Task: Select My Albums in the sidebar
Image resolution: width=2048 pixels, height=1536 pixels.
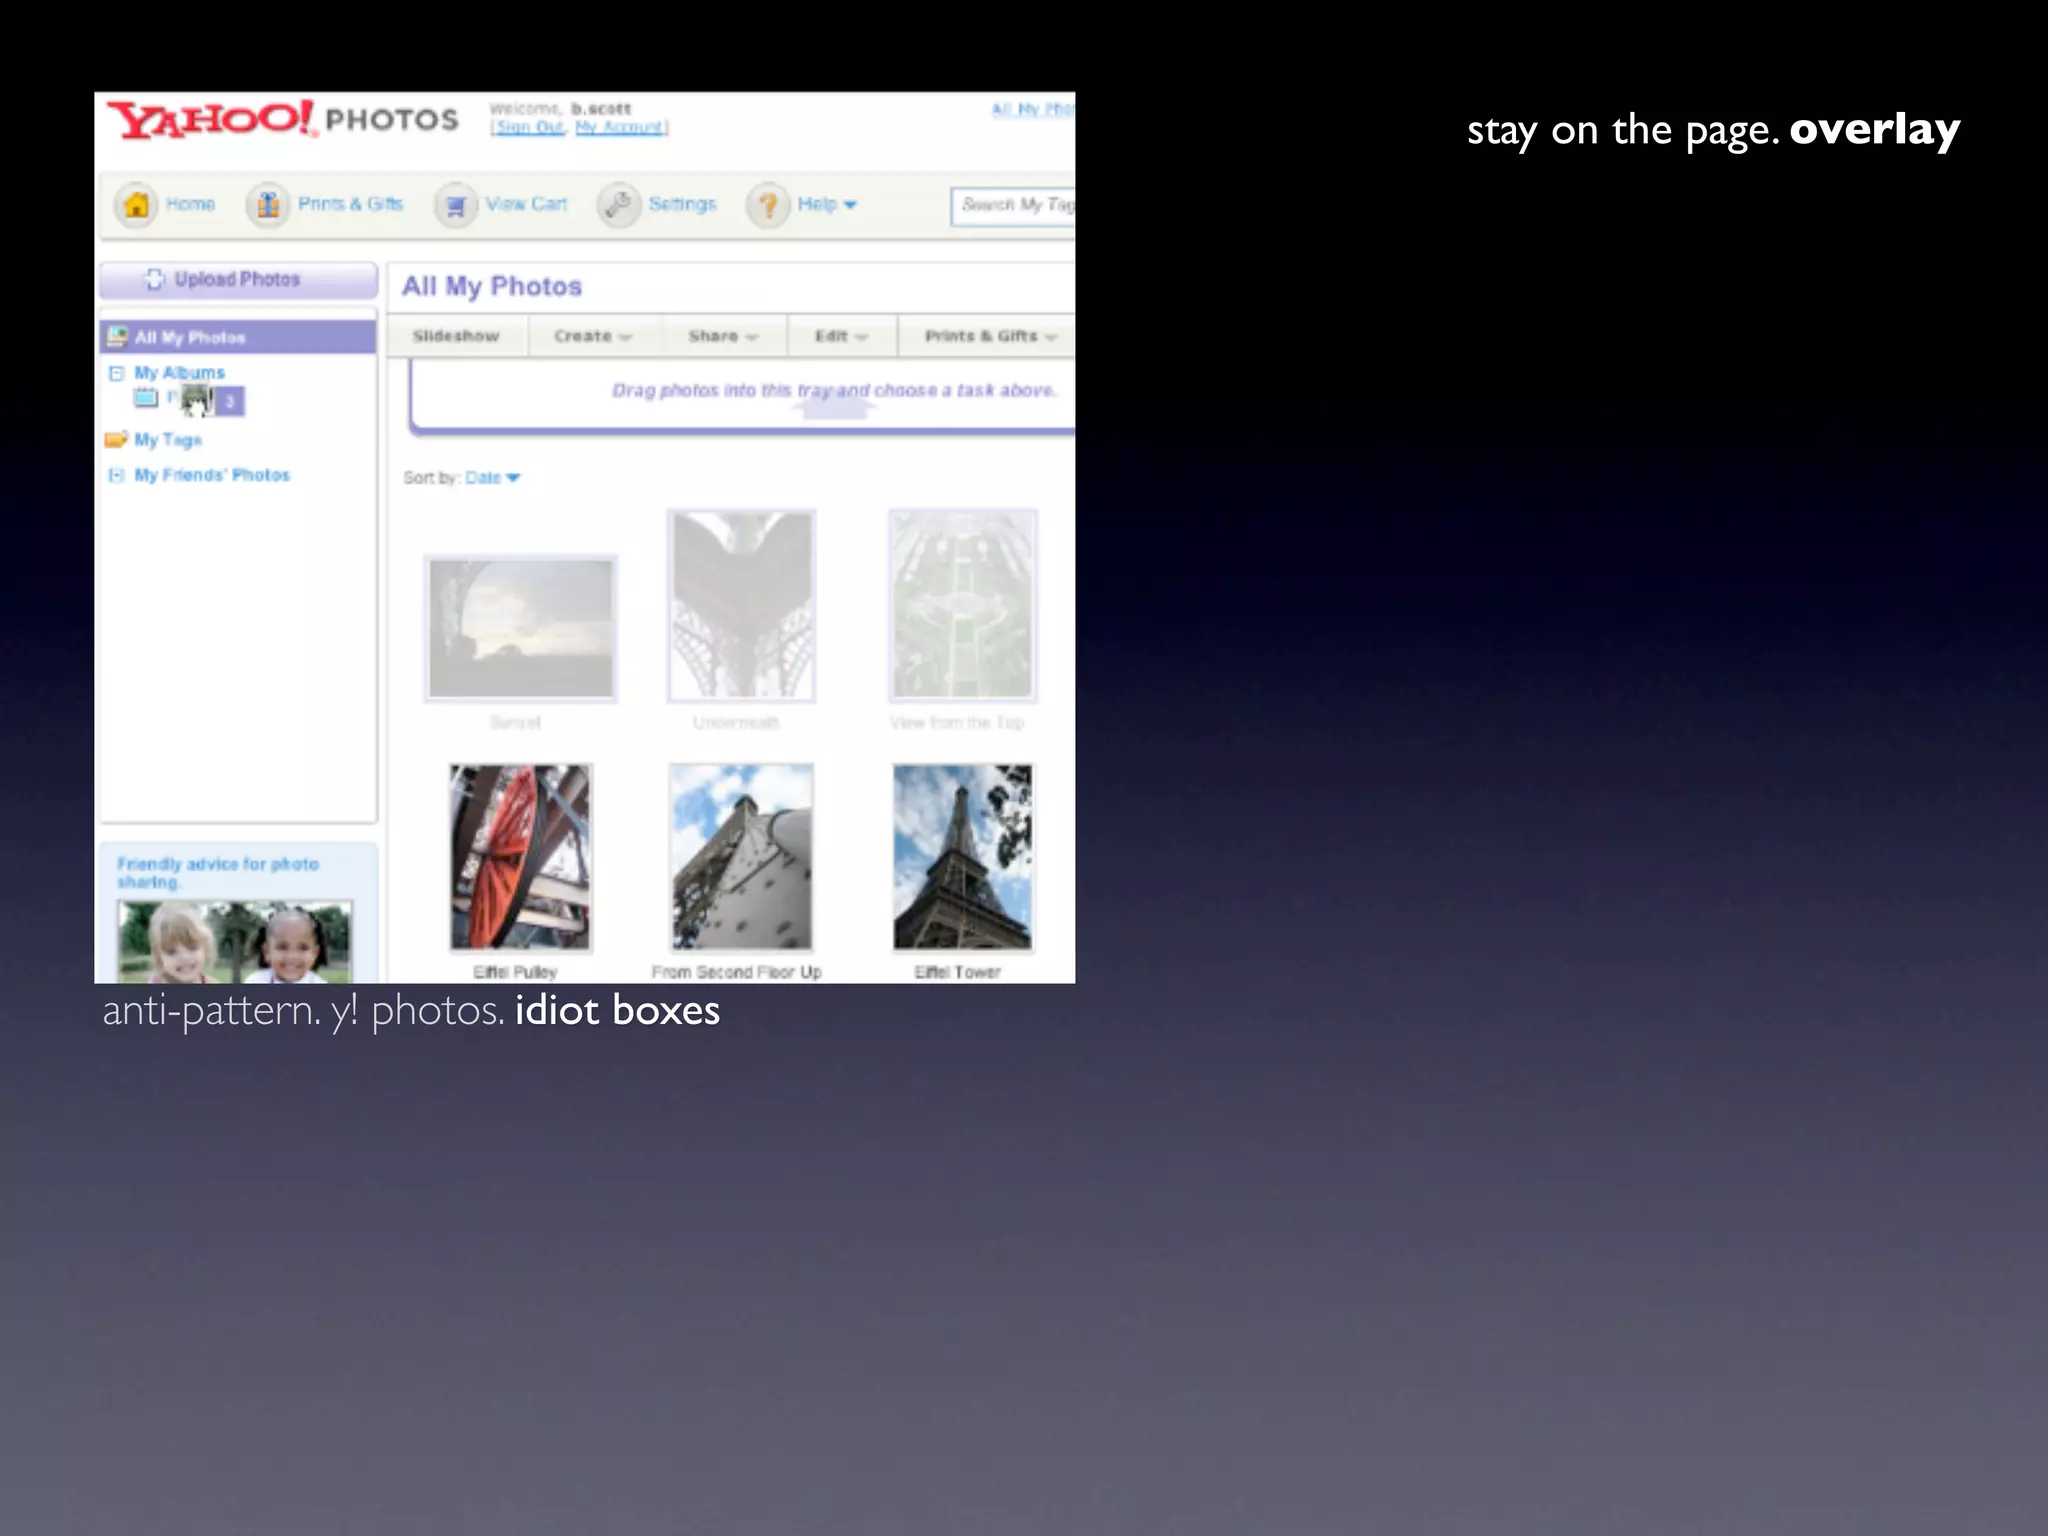Action: 180,373
